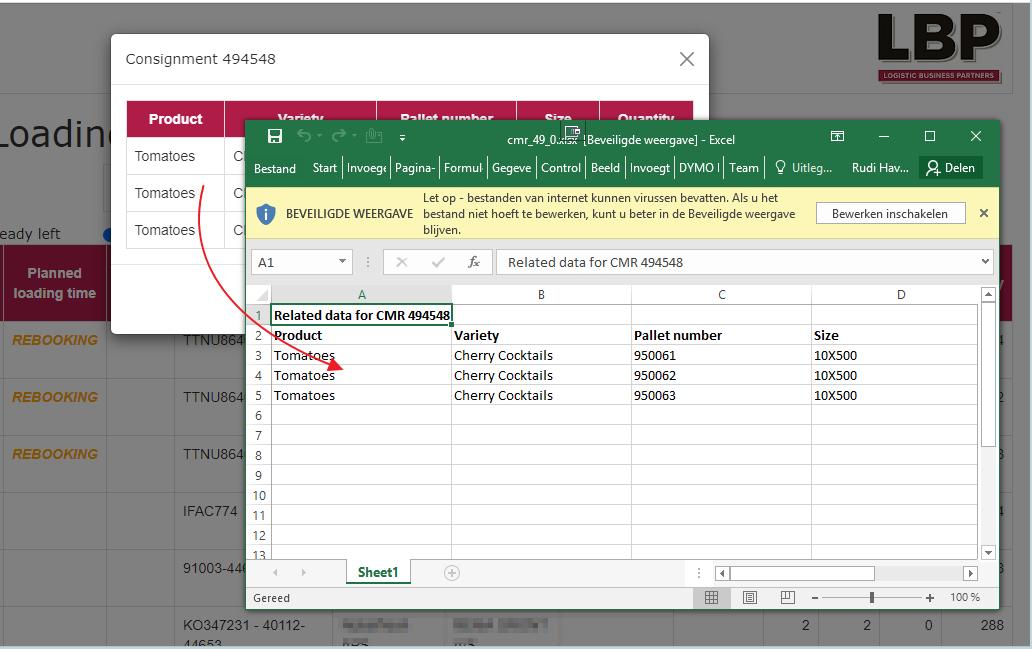The height and width of the screenshot is (649, 1032).
Task: Click the Rudi Hav... account name
Action: point(880,168)
